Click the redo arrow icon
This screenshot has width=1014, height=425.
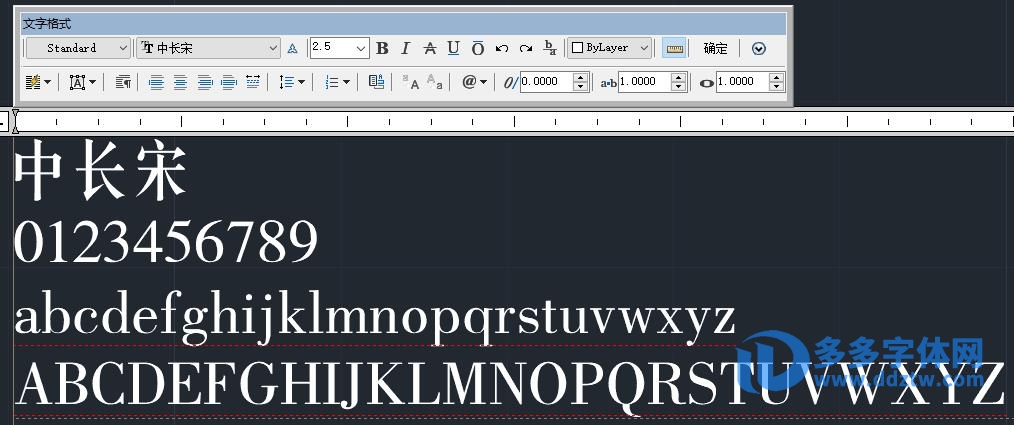[526, 48]
